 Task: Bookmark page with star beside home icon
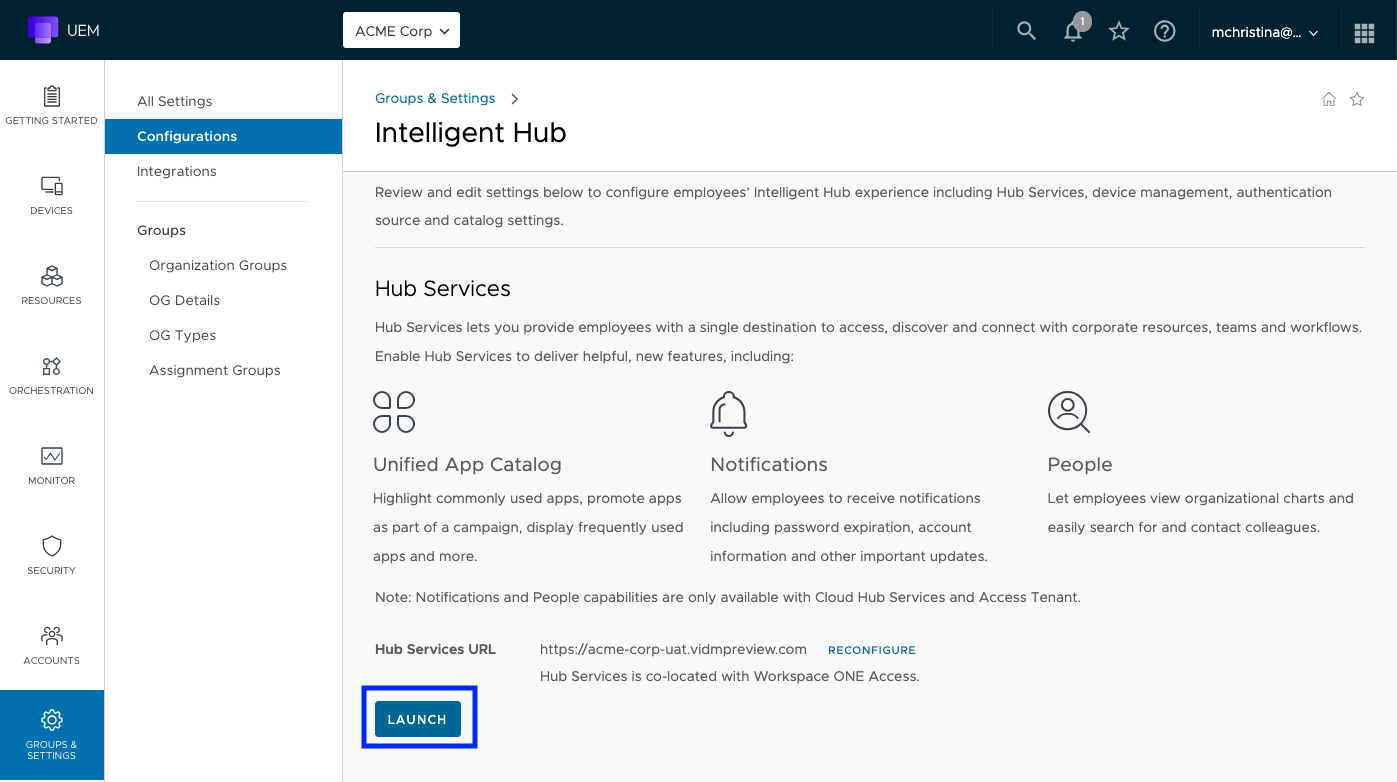(x=1357, y=99)
